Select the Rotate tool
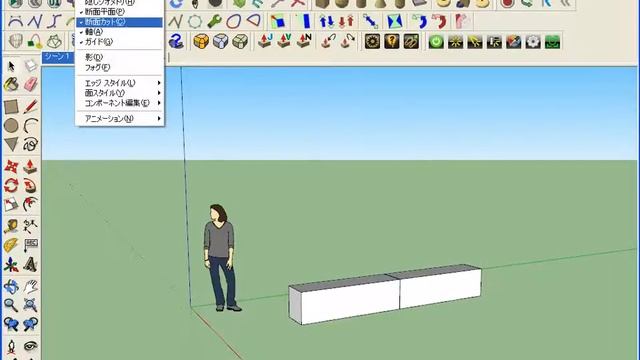This screenshot has height=360, width=640. point(11,186)
